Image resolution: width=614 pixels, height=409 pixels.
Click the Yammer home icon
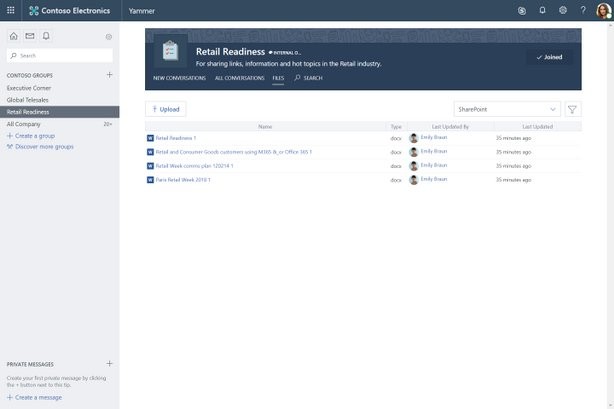(14, 36)
